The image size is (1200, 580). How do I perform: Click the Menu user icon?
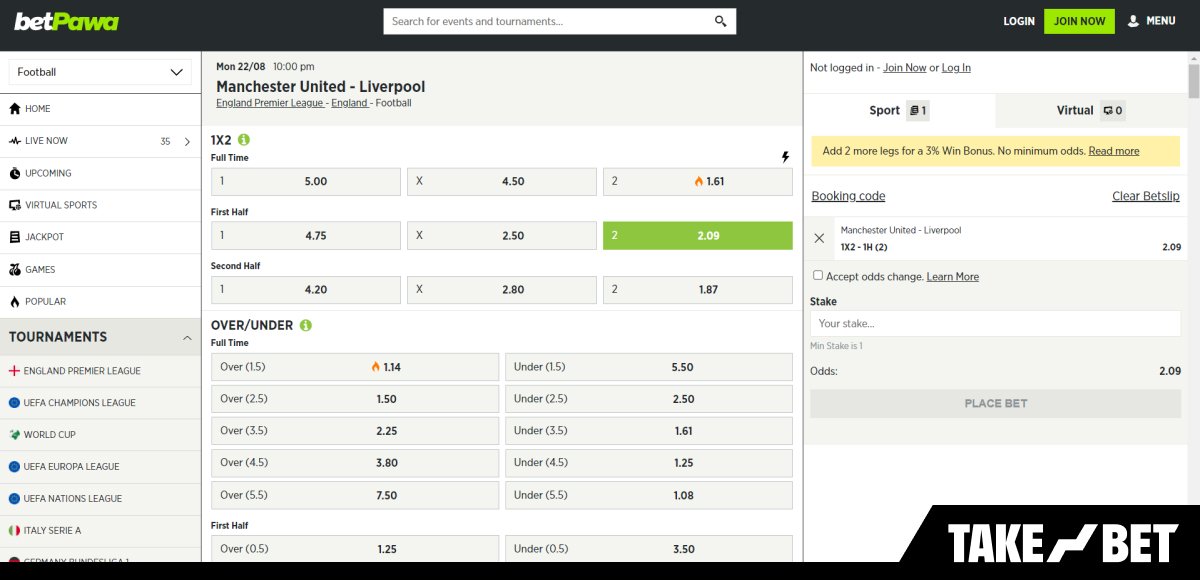(1133, 21)
